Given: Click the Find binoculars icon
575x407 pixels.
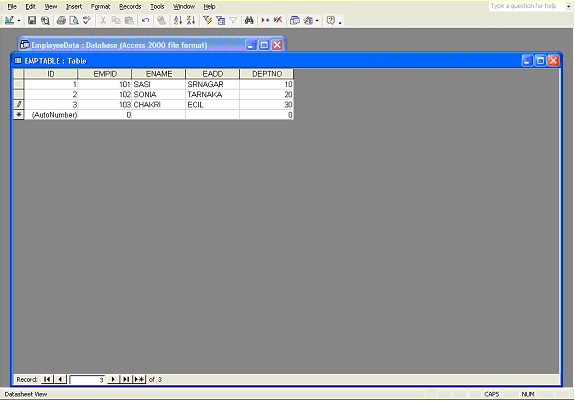Looking at the screenshot, I should (249, 21).
